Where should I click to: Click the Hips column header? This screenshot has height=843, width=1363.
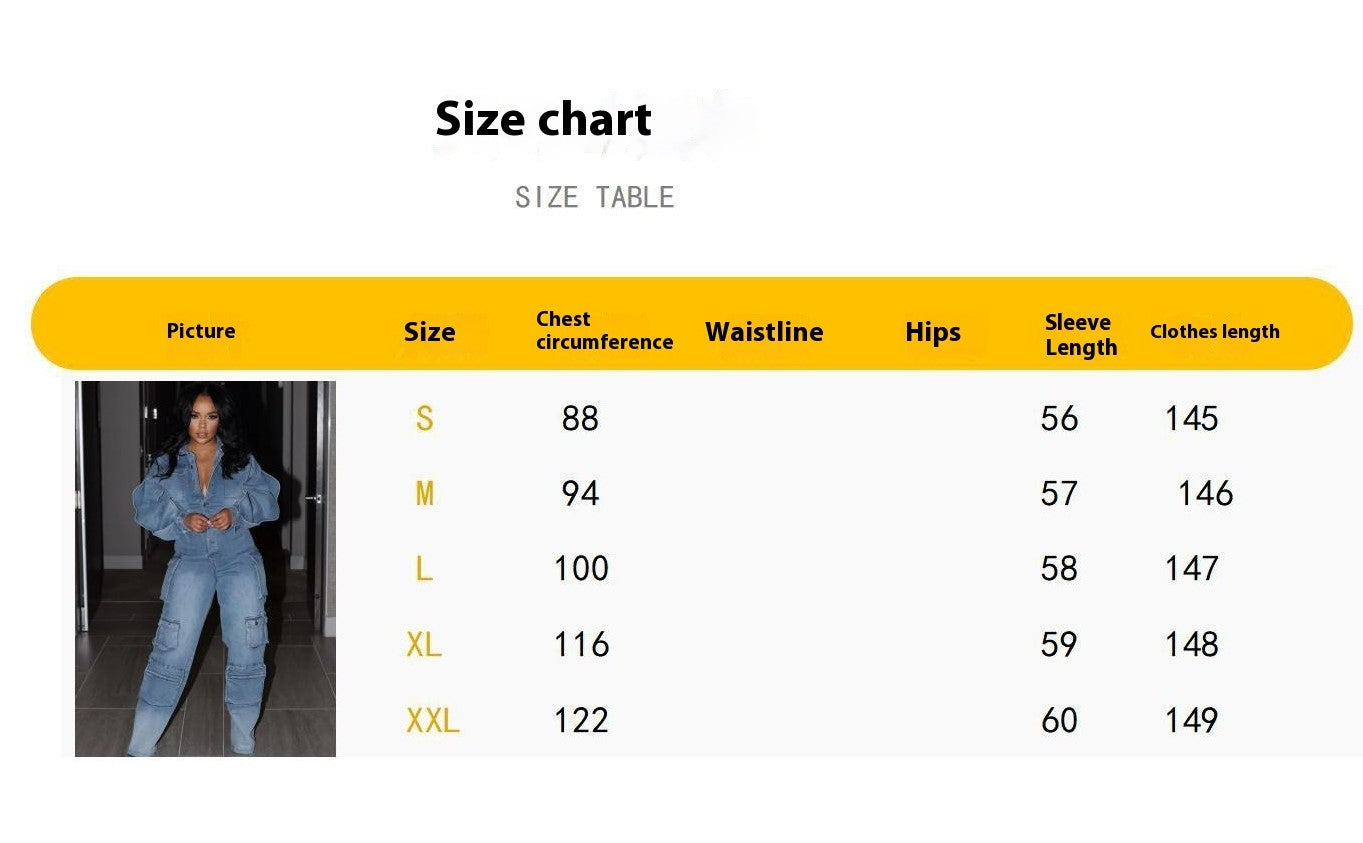[933, 332]
